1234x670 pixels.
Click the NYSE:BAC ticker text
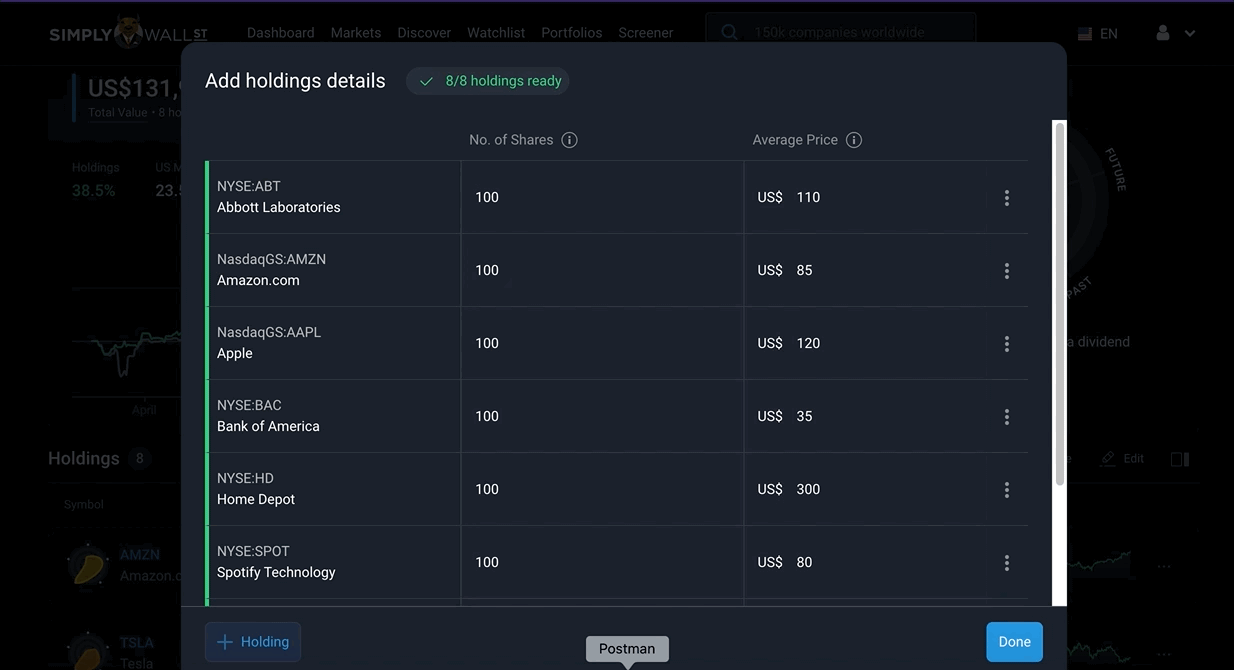[249, 405]
